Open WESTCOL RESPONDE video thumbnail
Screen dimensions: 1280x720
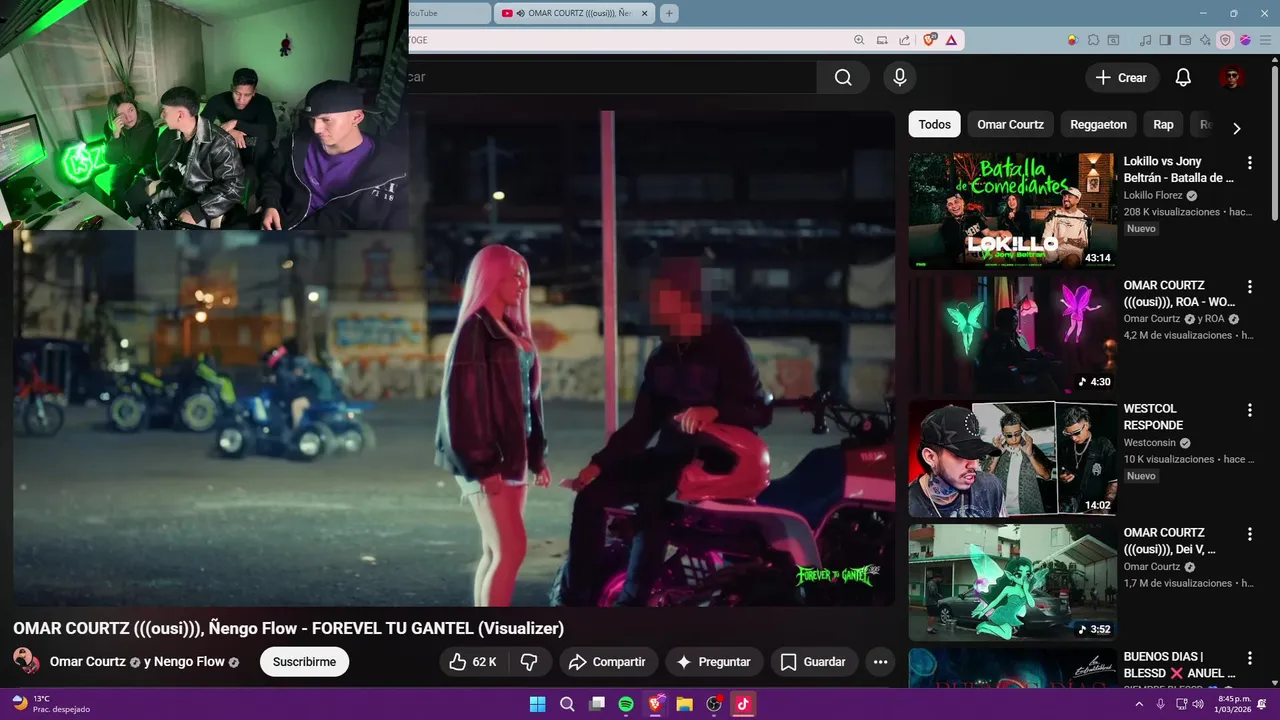tap(1012, 458)
